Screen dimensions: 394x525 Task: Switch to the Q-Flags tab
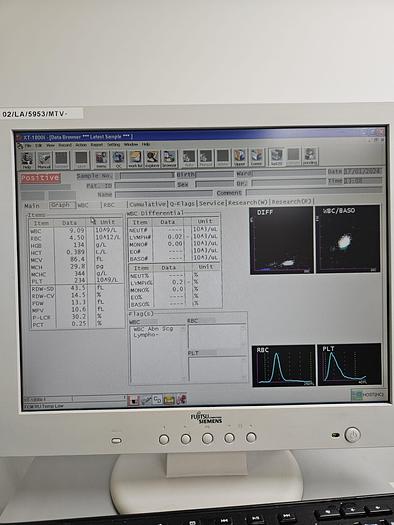[x=182, y=203]
